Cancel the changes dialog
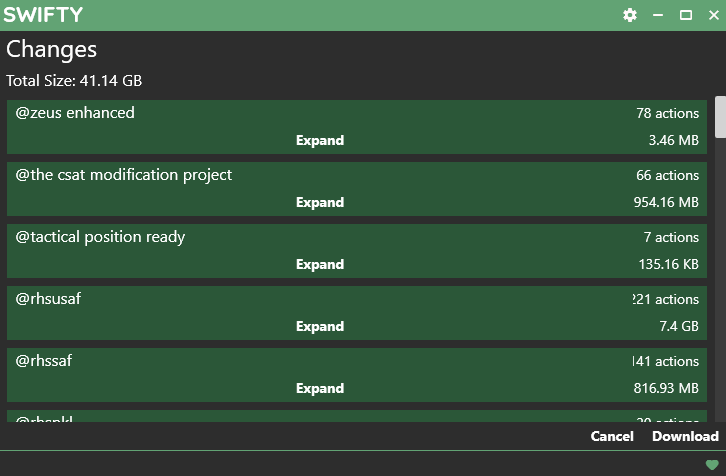726x476 pixels. point(612,436)
